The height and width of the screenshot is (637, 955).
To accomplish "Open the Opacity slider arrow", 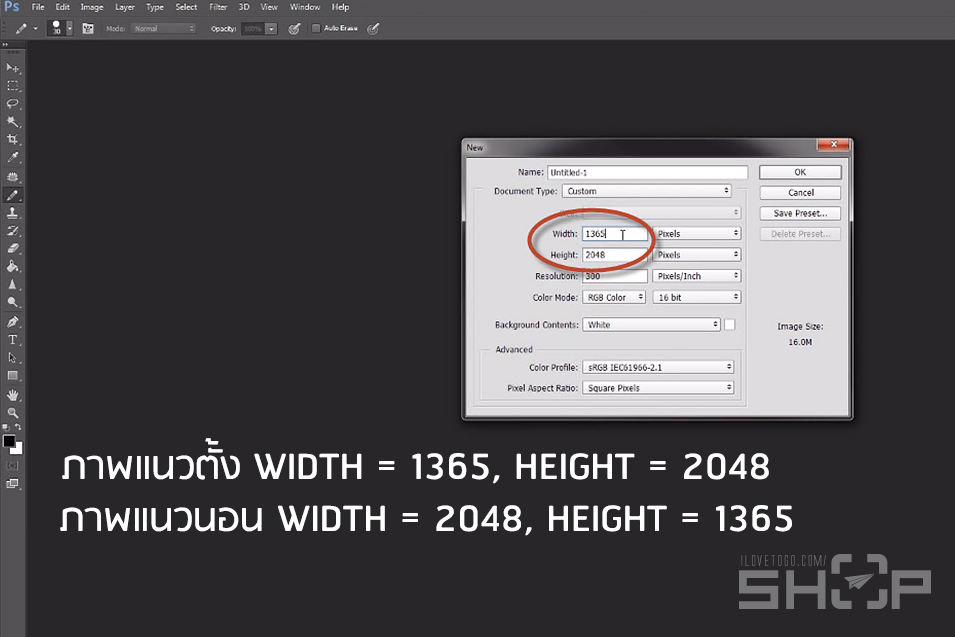I will point(272,29).
